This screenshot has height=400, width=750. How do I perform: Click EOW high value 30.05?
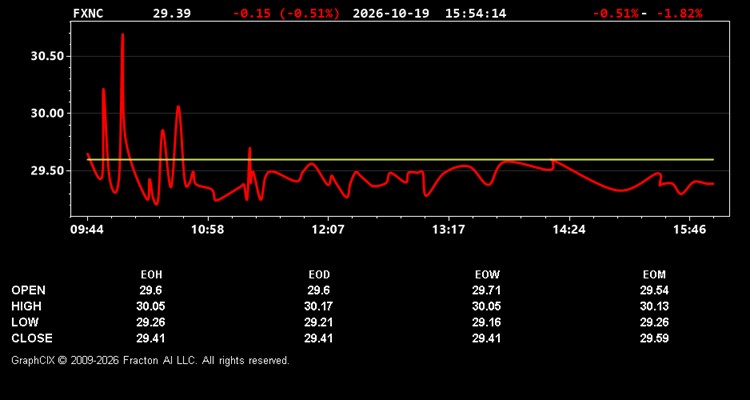(x=486, y=306)
